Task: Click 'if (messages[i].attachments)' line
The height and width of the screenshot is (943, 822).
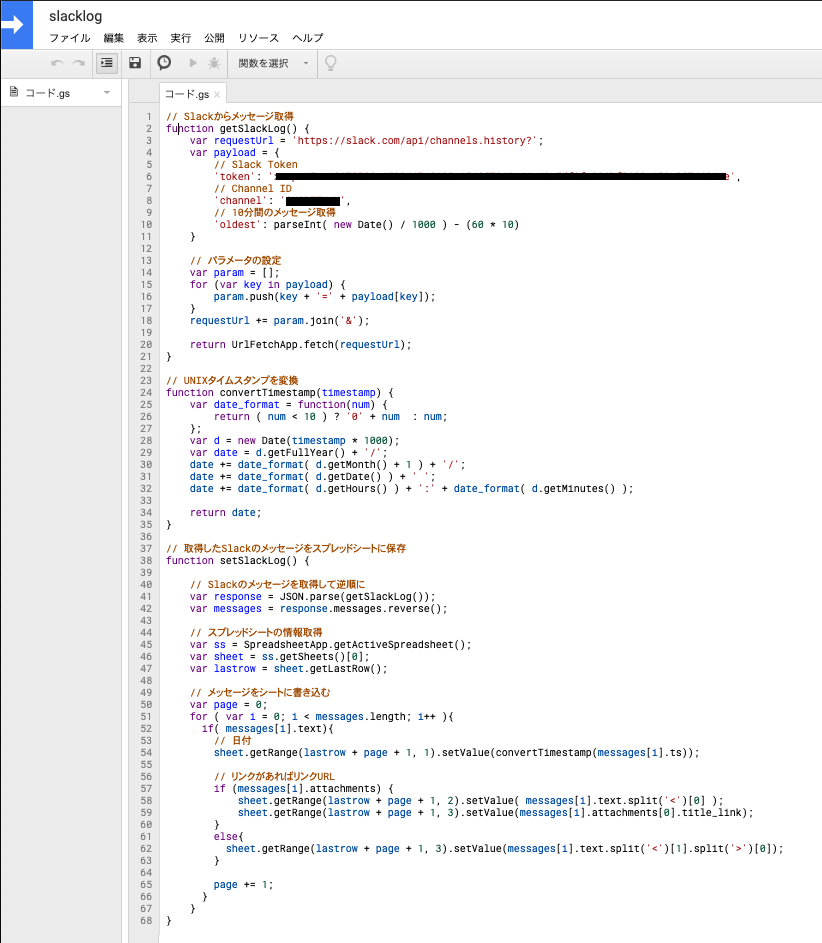Action: coord(304,788)
